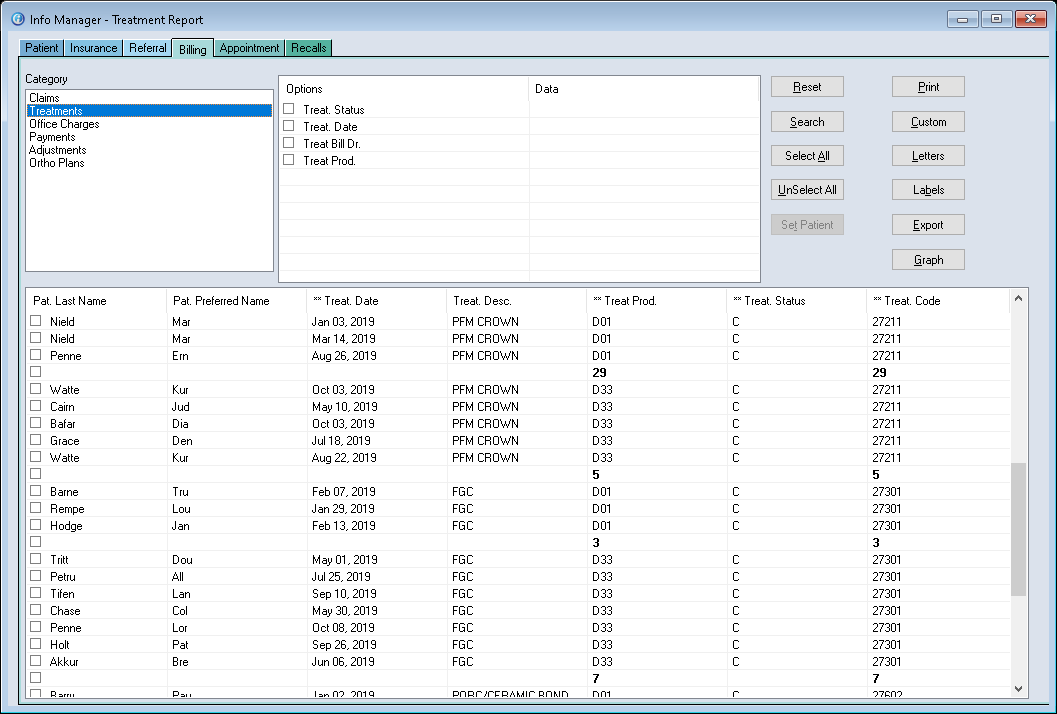
Task: Tick the Treat. Date option checkbox
Action: 289,126
